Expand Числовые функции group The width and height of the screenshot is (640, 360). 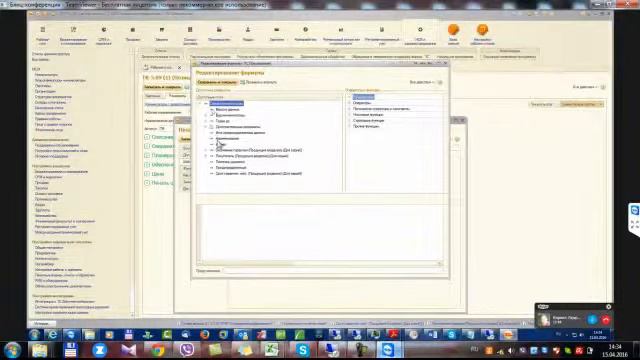point(349,115)
